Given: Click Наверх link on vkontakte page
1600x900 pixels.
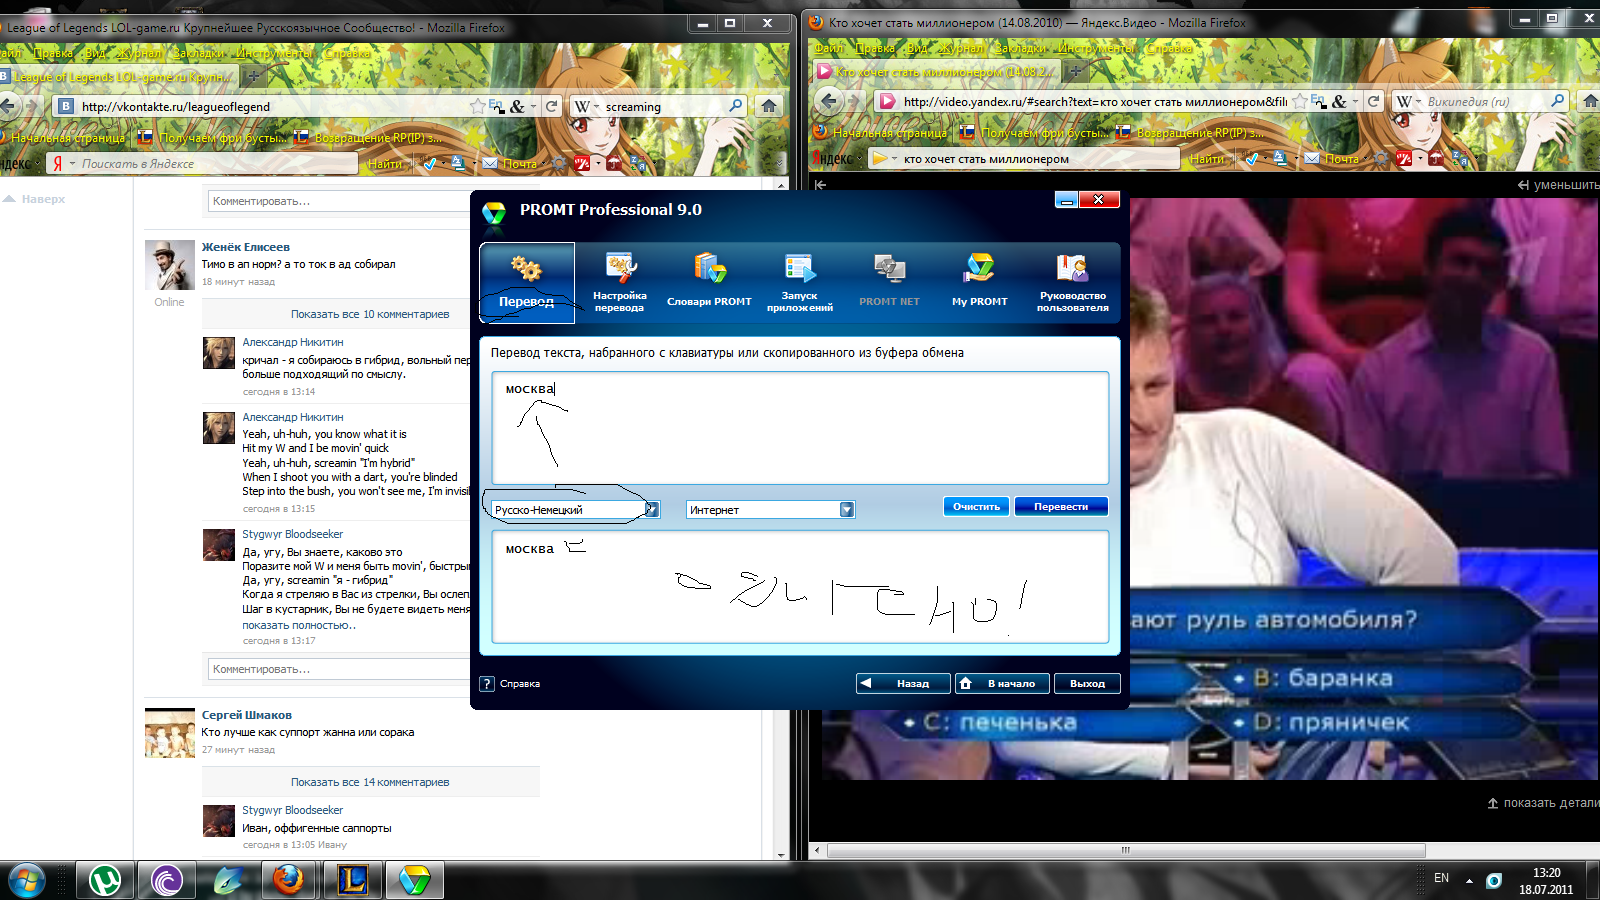Looking at the screenshot, I should point(35,199).
